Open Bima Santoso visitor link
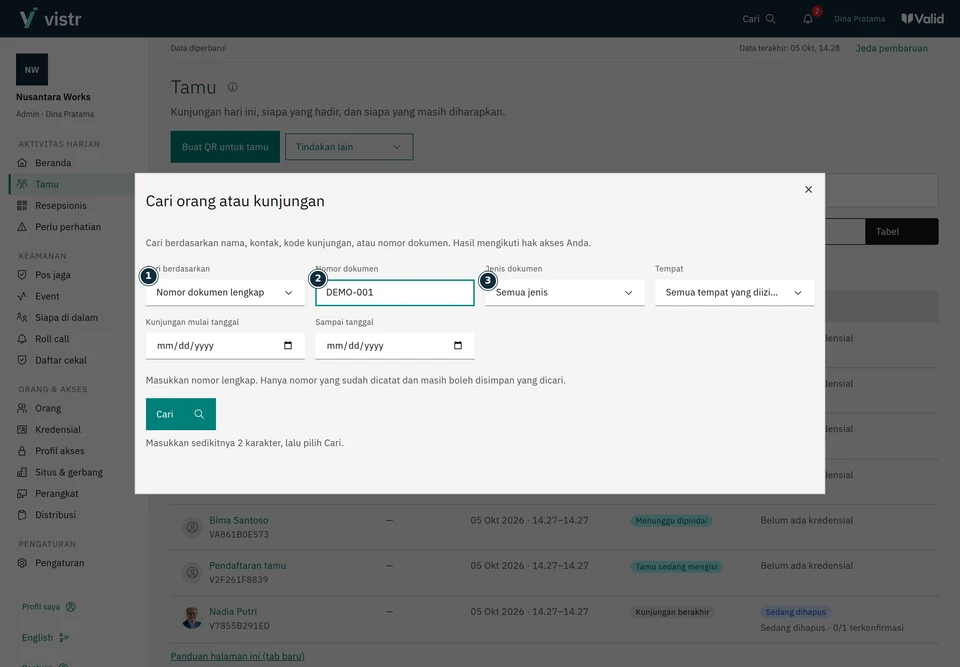This screenshot has width=960, height=667. [x=239, y=520]
